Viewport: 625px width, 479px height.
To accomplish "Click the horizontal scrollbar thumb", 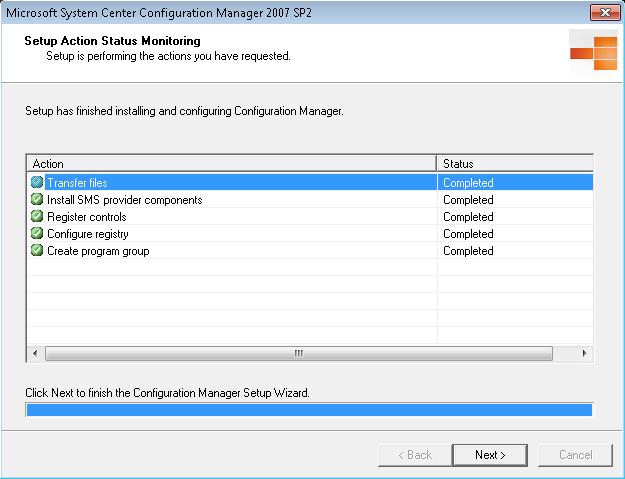I will 299,353.
